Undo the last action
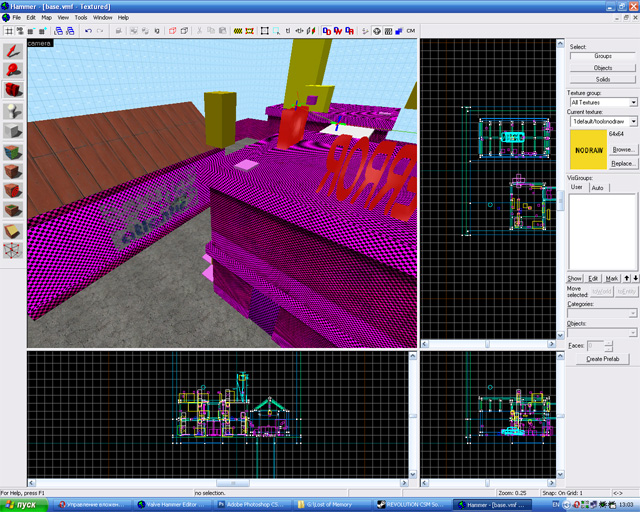Viewport: 640px width, 512px height. click(88, 31)
